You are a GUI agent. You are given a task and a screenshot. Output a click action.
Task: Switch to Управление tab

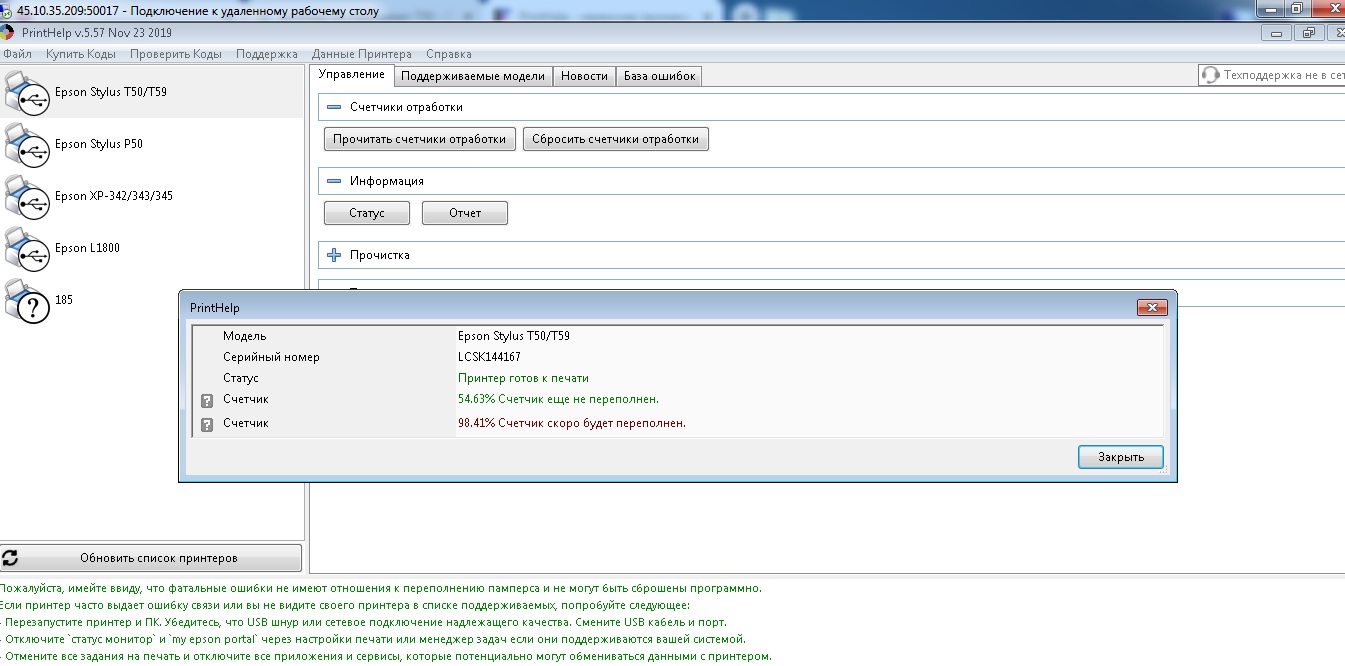click(x=351, y=75)
